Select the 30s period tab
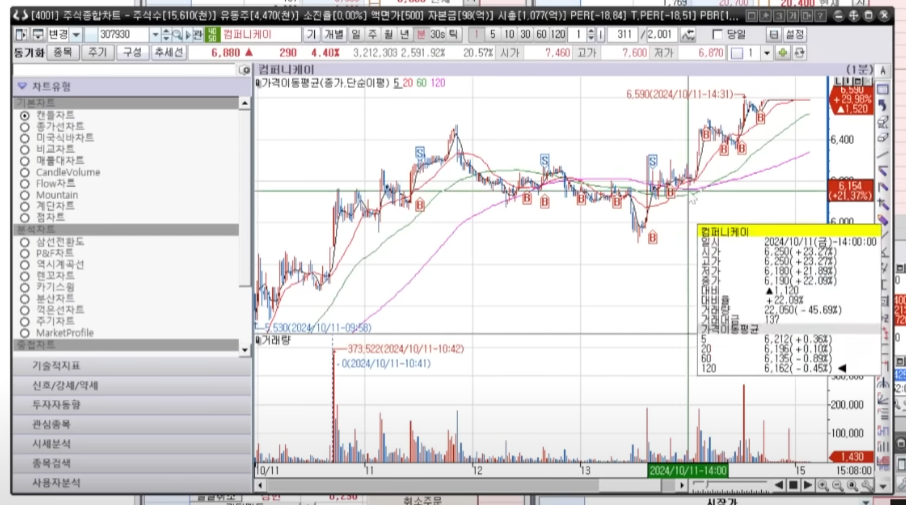 [x=437, y=35]
